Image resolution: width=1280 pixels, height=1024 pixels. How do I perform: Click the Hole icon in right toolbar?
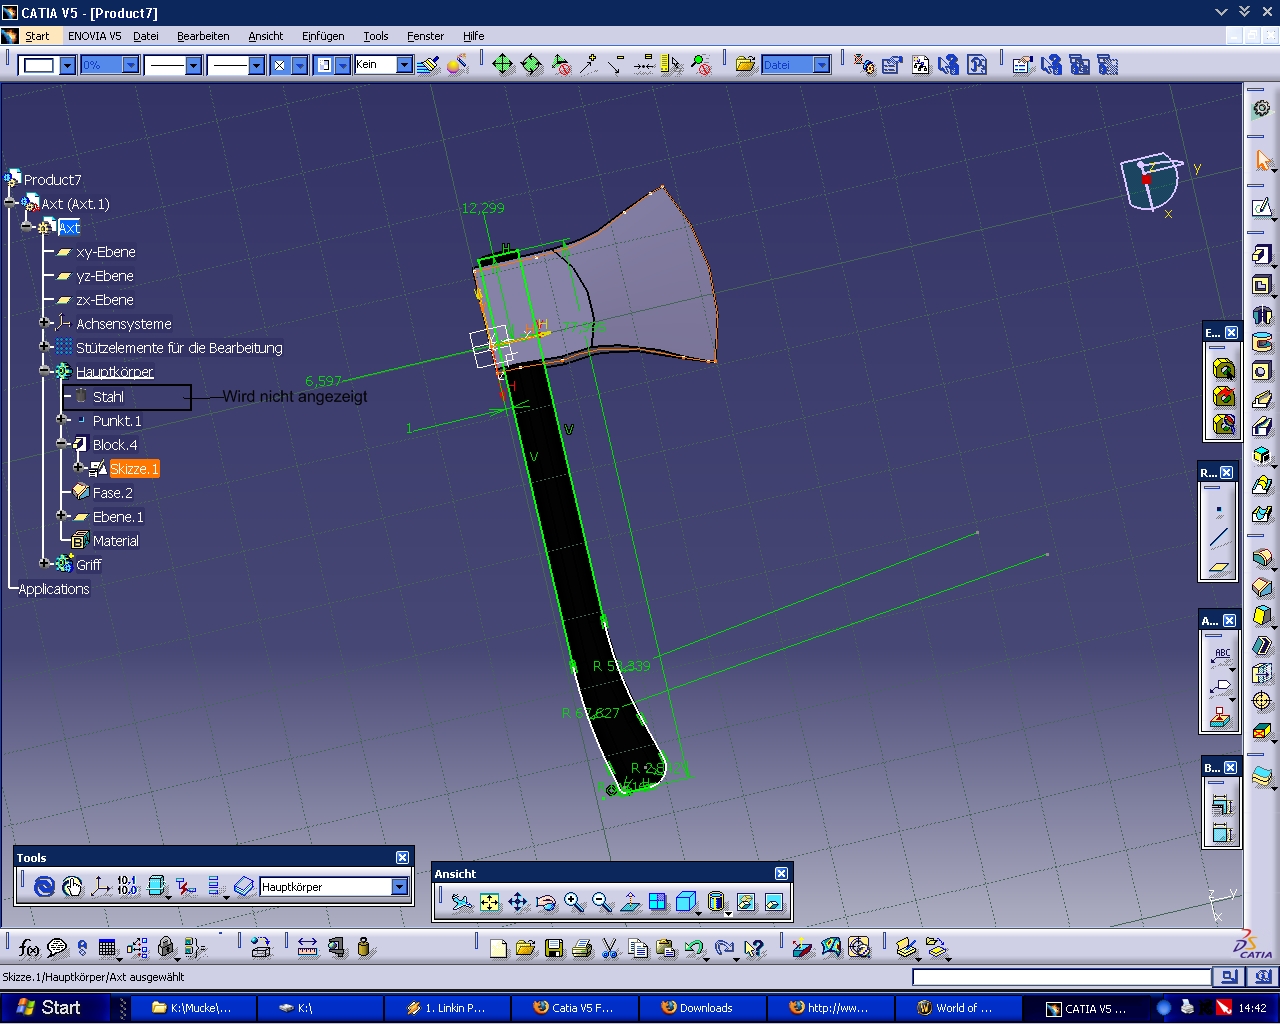click(1262, 371)
